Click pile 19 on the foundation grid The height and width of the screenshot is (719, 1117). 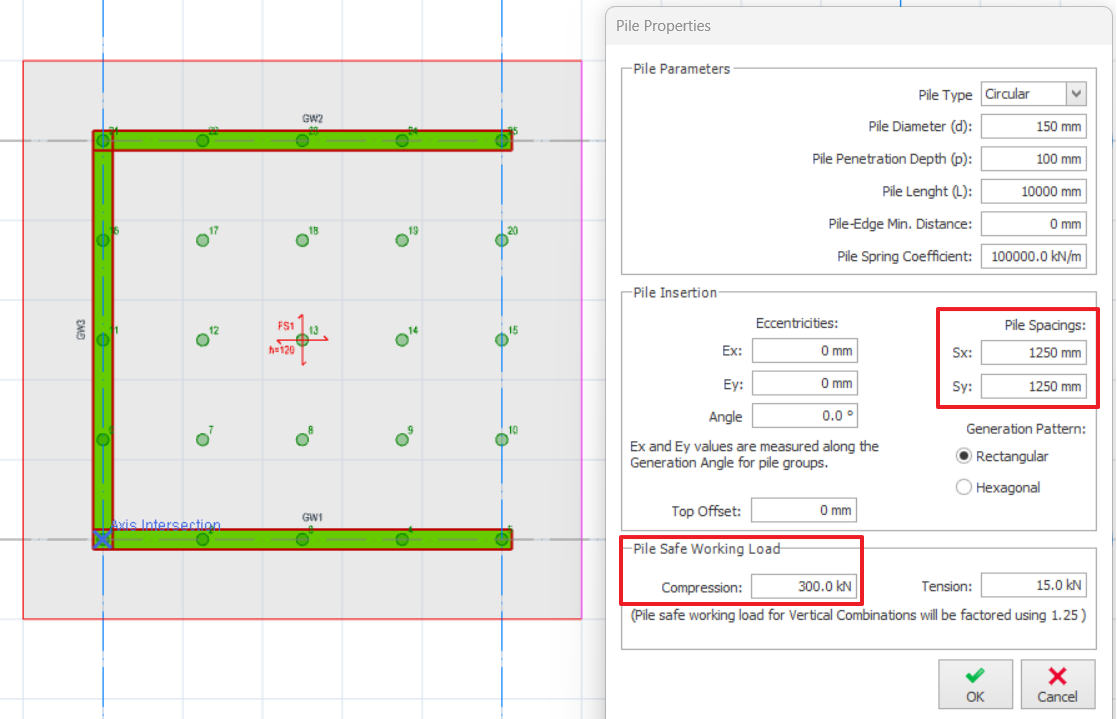pyautogui.click(x=402, y=240)
